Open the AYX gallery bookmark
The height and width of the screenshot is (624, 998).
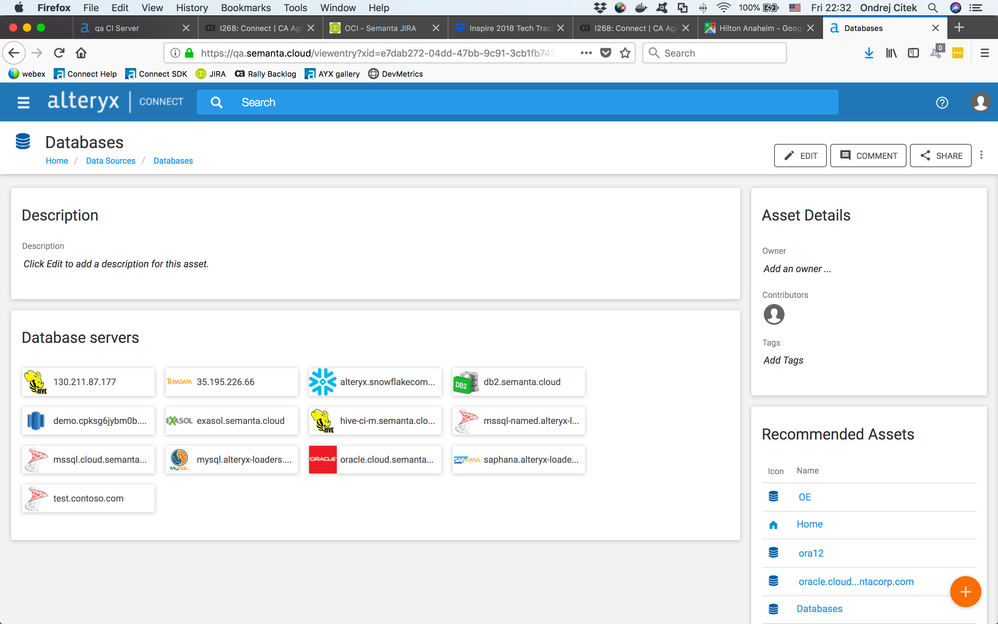[332, 74]
